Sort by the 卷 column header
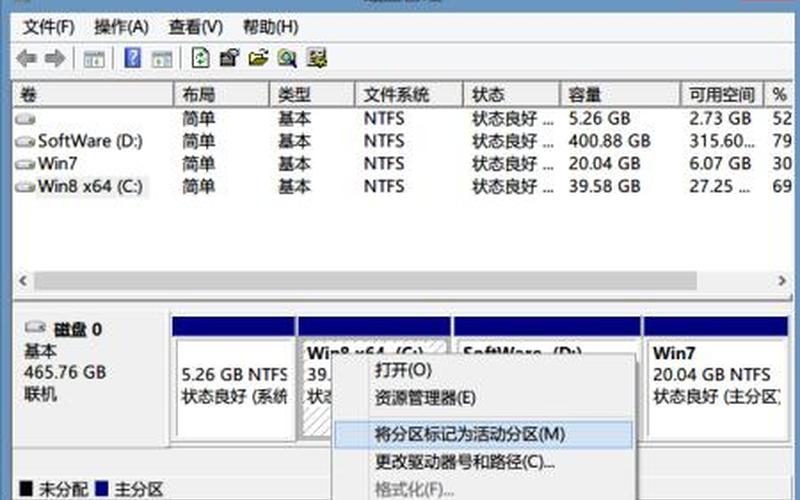 click(x=93, y=94)
